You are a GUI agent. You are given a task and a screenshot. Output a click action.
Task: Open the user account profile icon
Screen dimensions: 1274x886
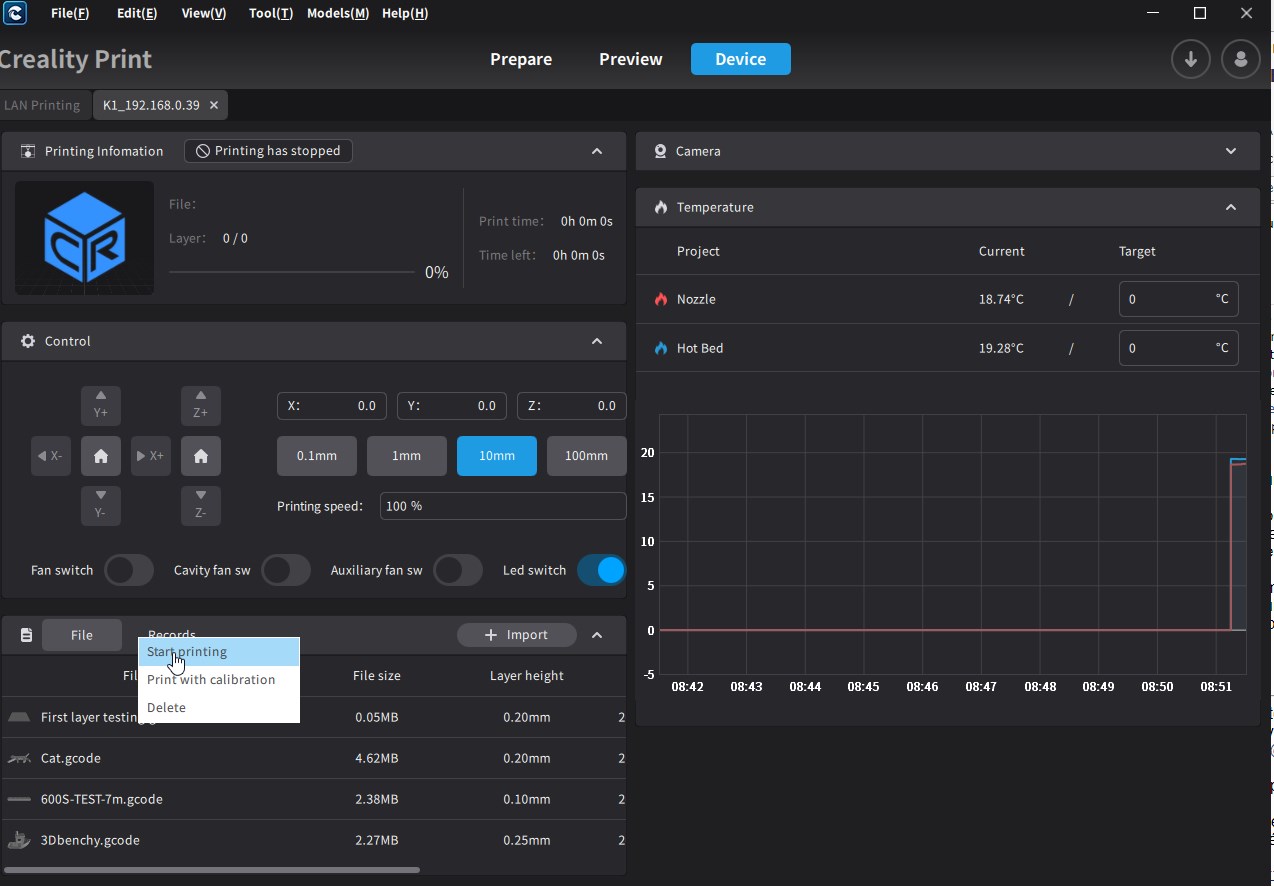point(1241,59)
